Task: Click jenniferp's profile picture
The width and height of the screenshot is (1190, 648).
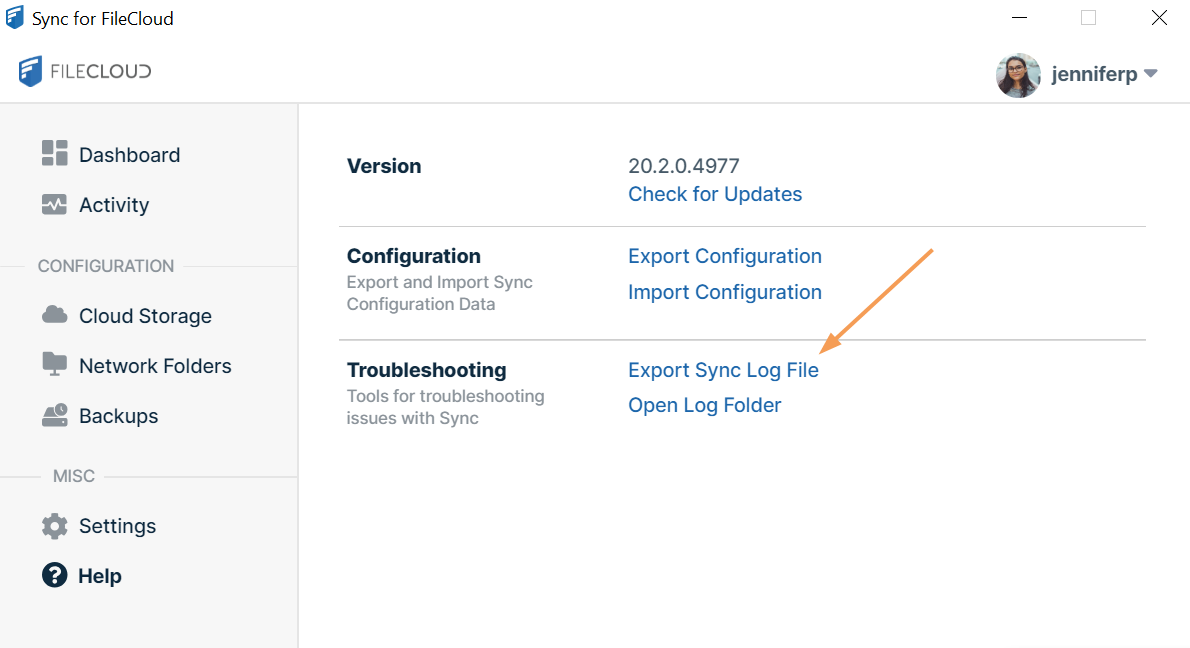Action: 1018,74
